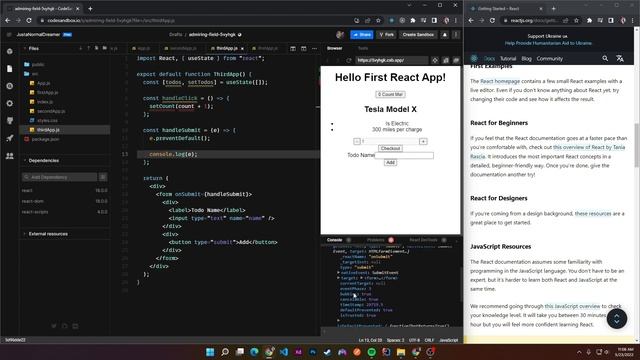Image resolution: width=640 pixels, height=360 pixels.
Task: Close the thirdApp.js editor tab
Action: [242, 49]
